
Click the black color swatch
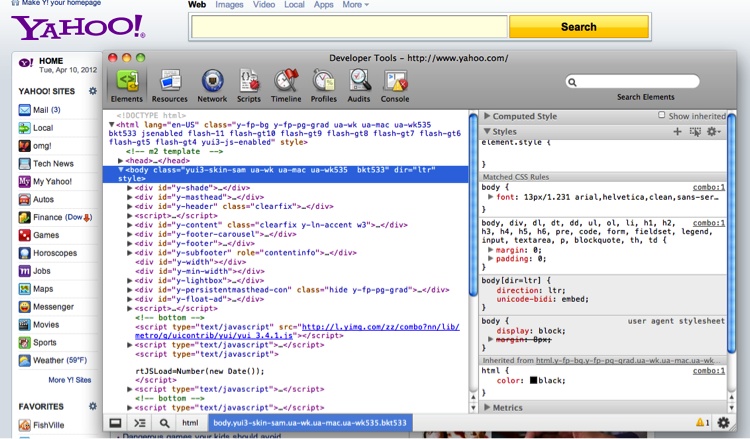point(533,381)
